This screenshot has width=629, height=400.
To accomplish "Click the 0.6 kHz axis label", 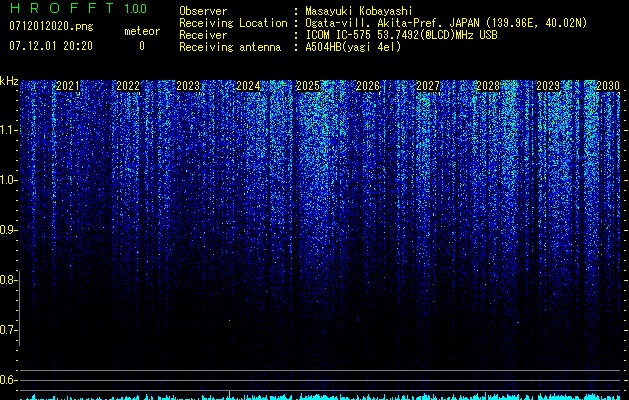I will tap(8, 380).
